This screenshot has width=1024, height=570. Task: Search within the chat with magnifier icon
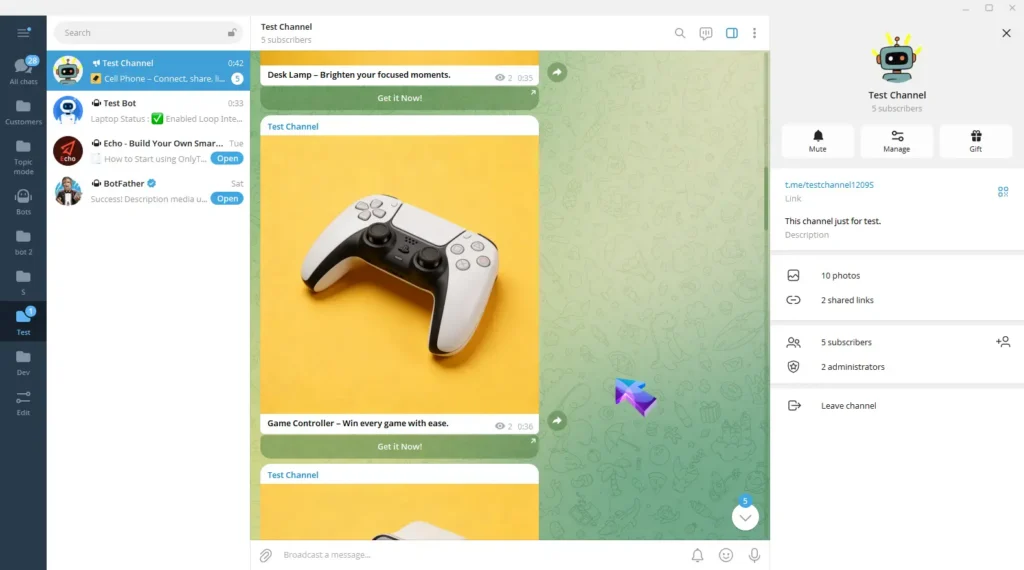point(680,33)
